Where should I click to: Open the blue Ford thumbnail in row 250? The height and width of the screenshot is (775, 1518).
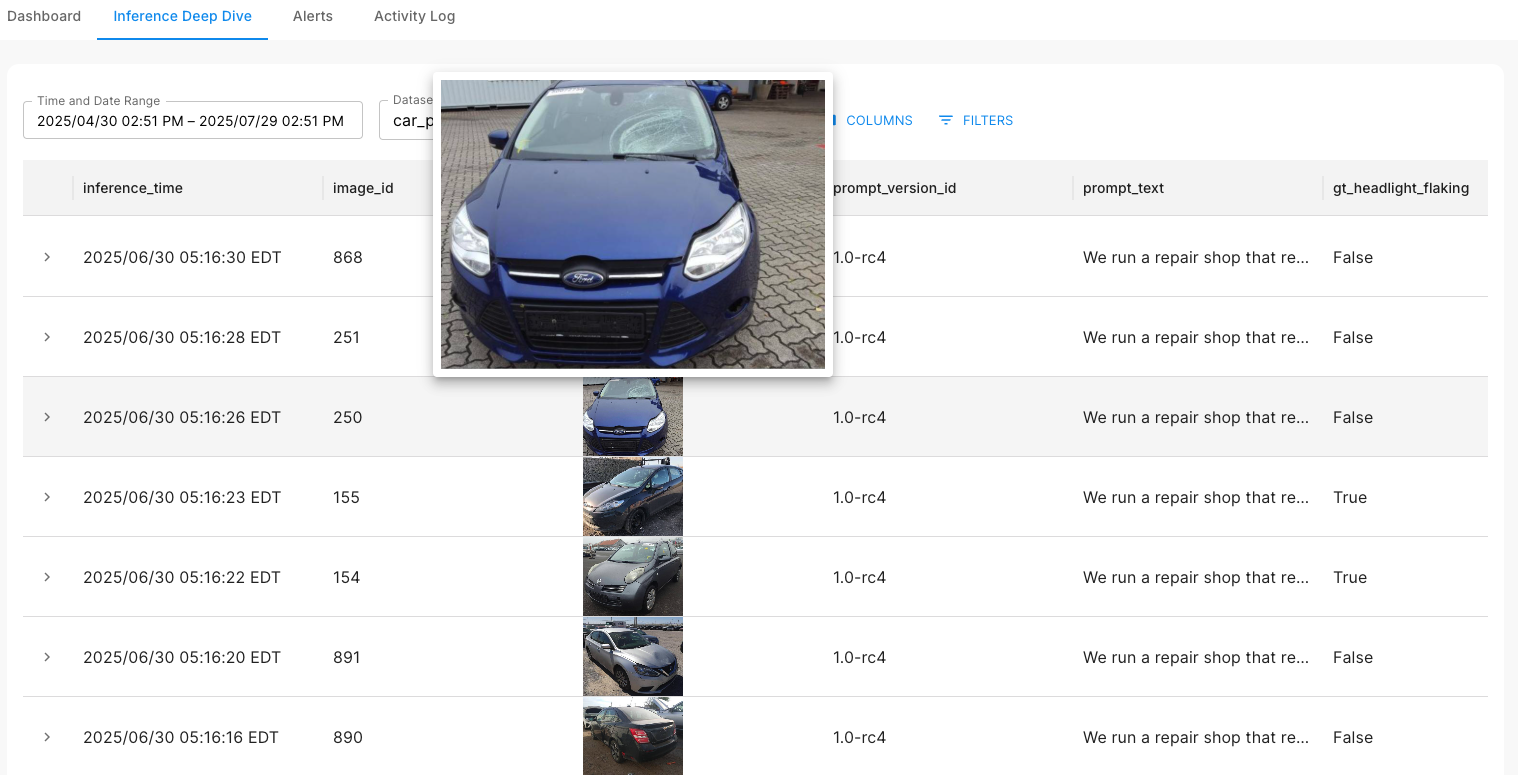click(633, 417)
